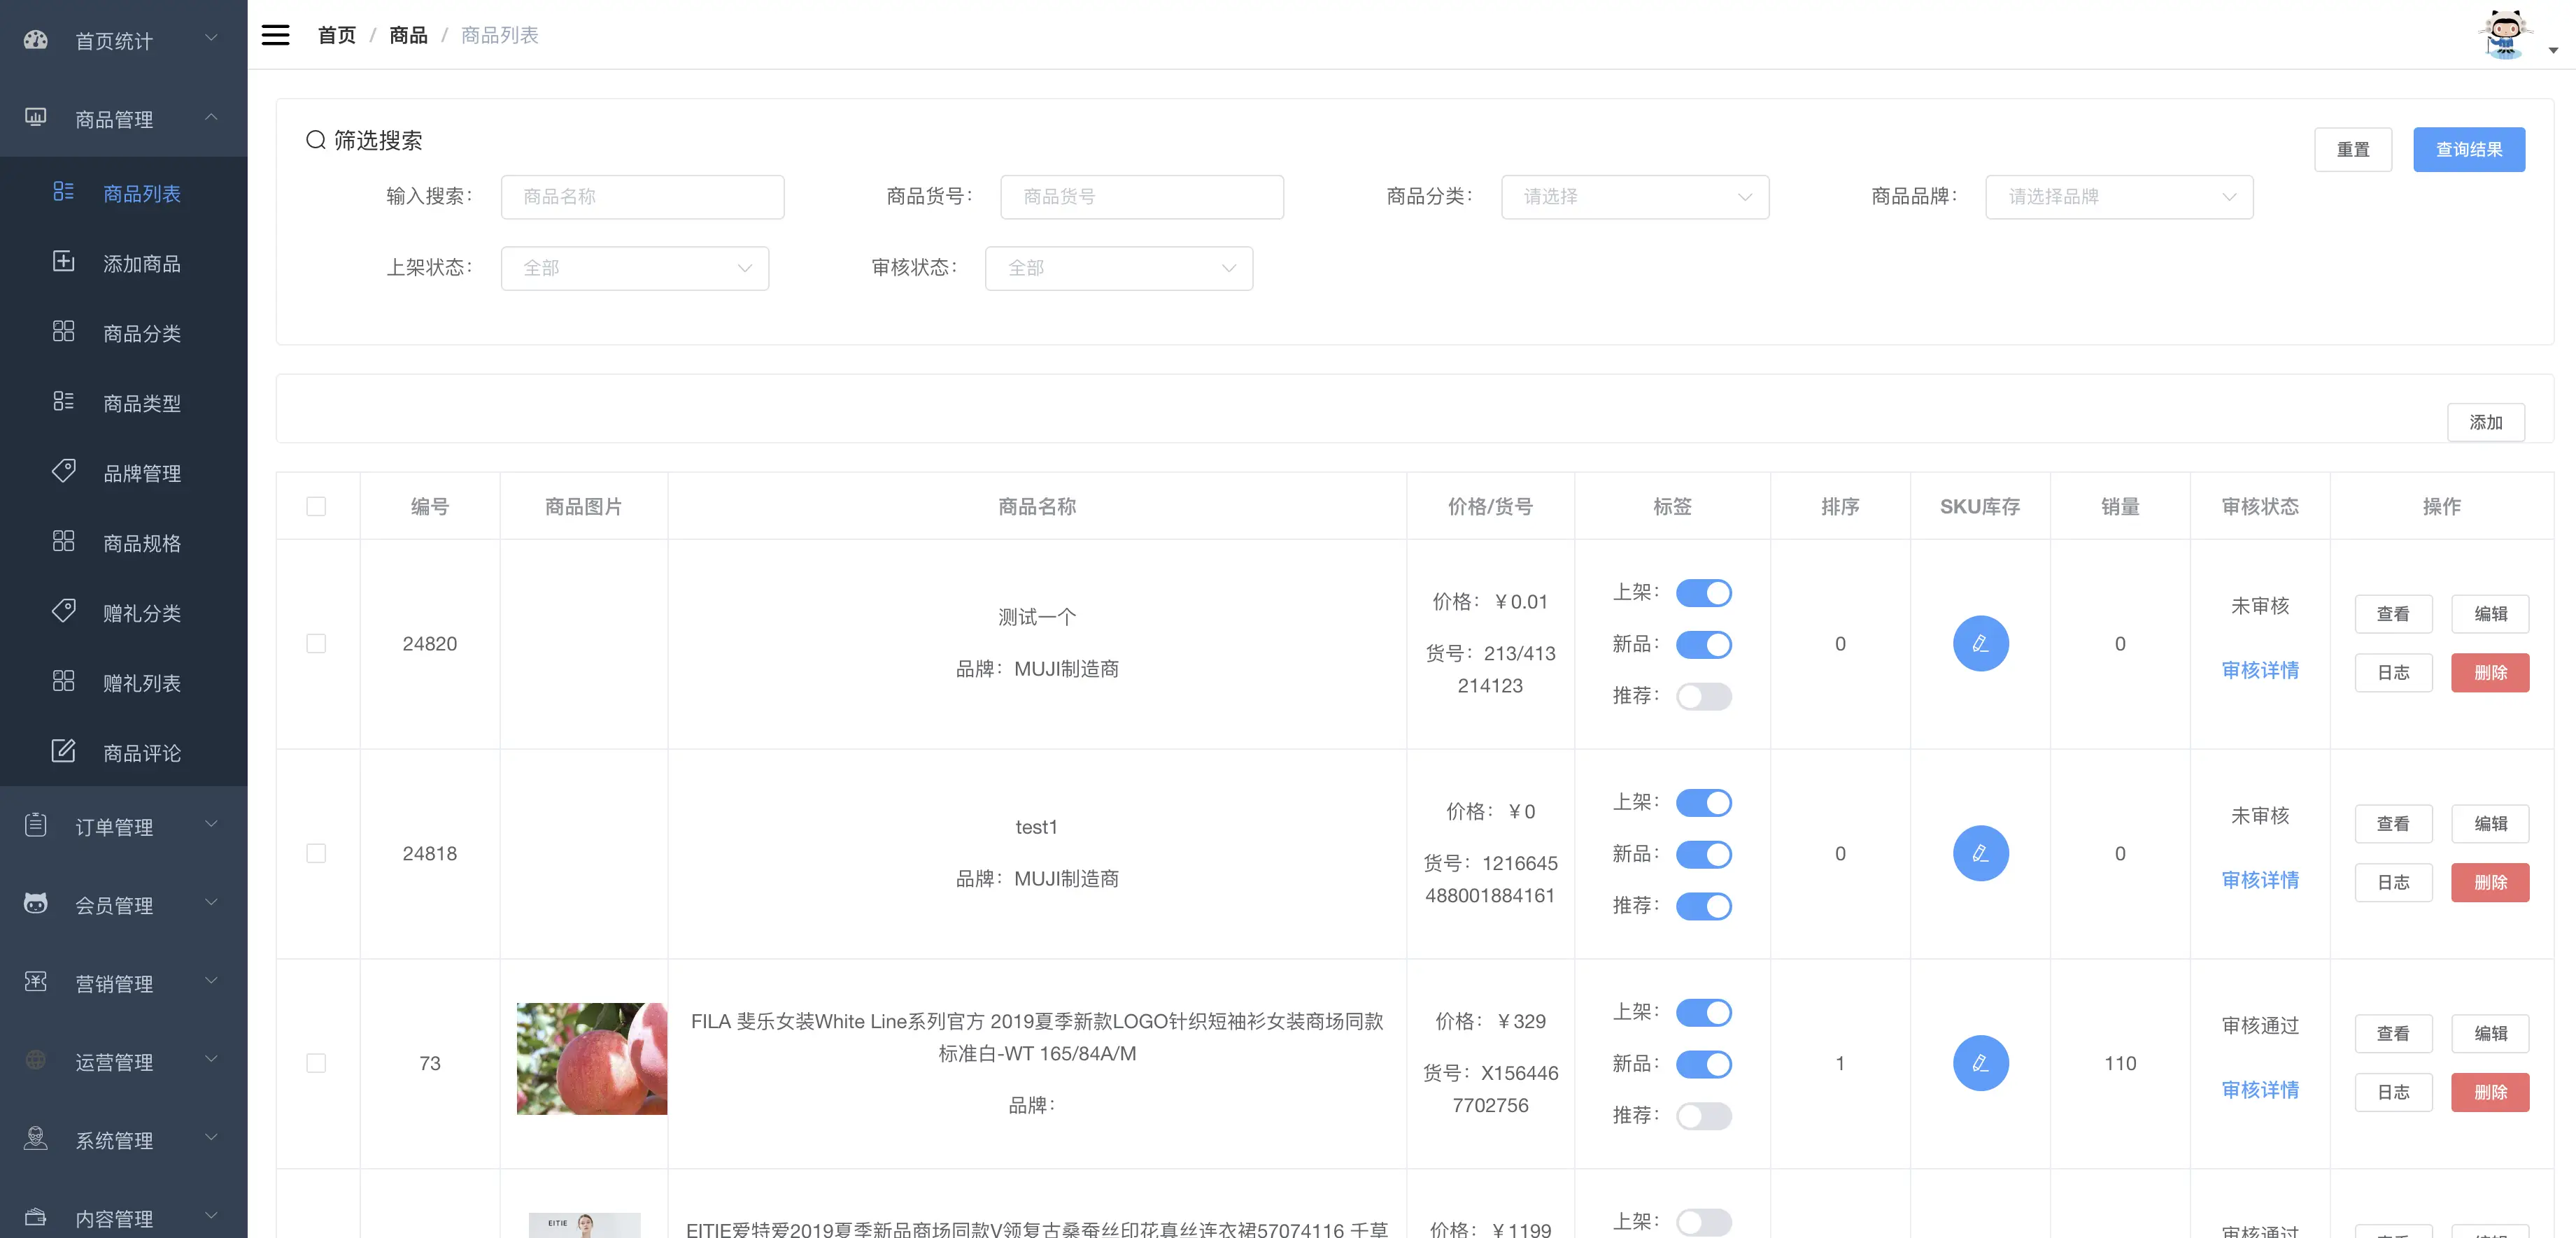This screenshot has height=1238, width=2576.
Task: Open the 上架状态 dropdown
Action: point(635,268)
